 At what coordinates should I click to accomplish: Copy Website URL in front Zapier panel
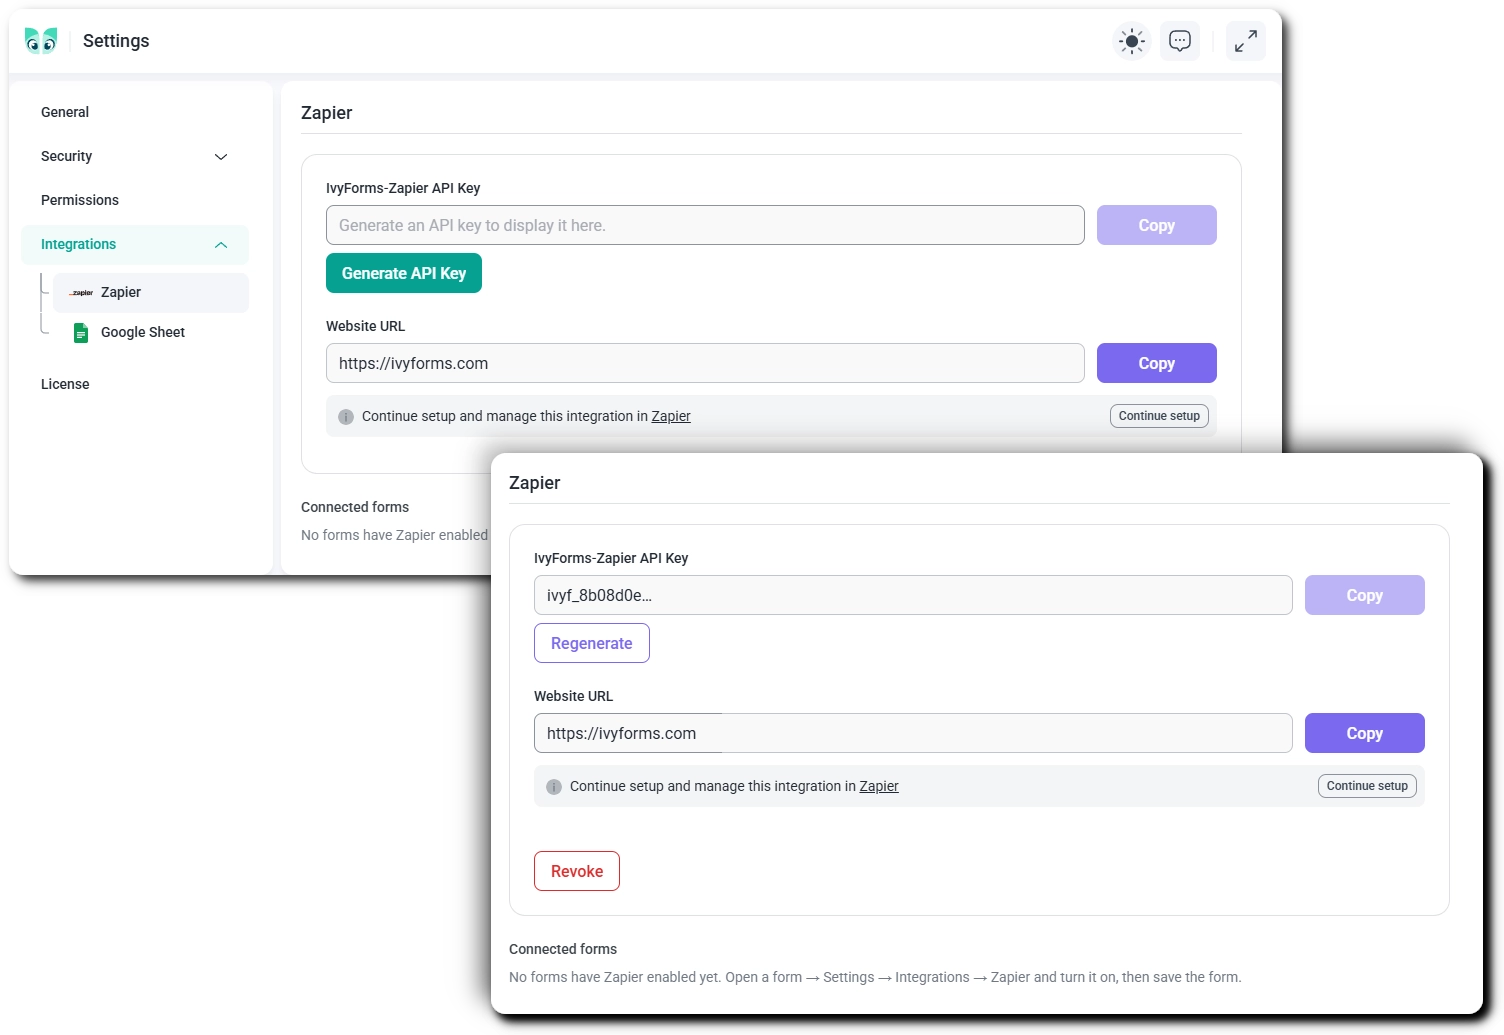point(1365,733)
